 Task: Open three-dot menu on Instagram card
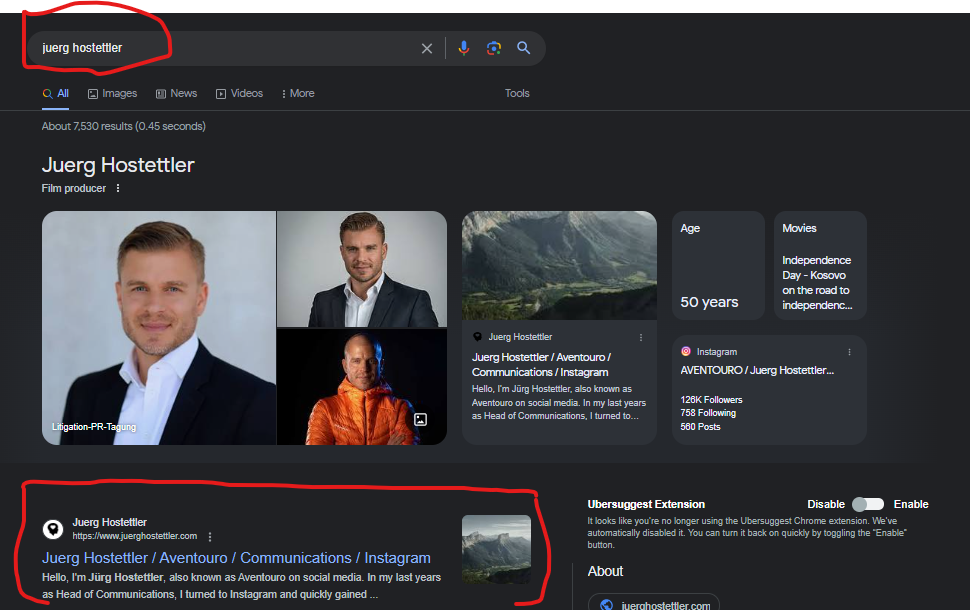tap(850, 352)
